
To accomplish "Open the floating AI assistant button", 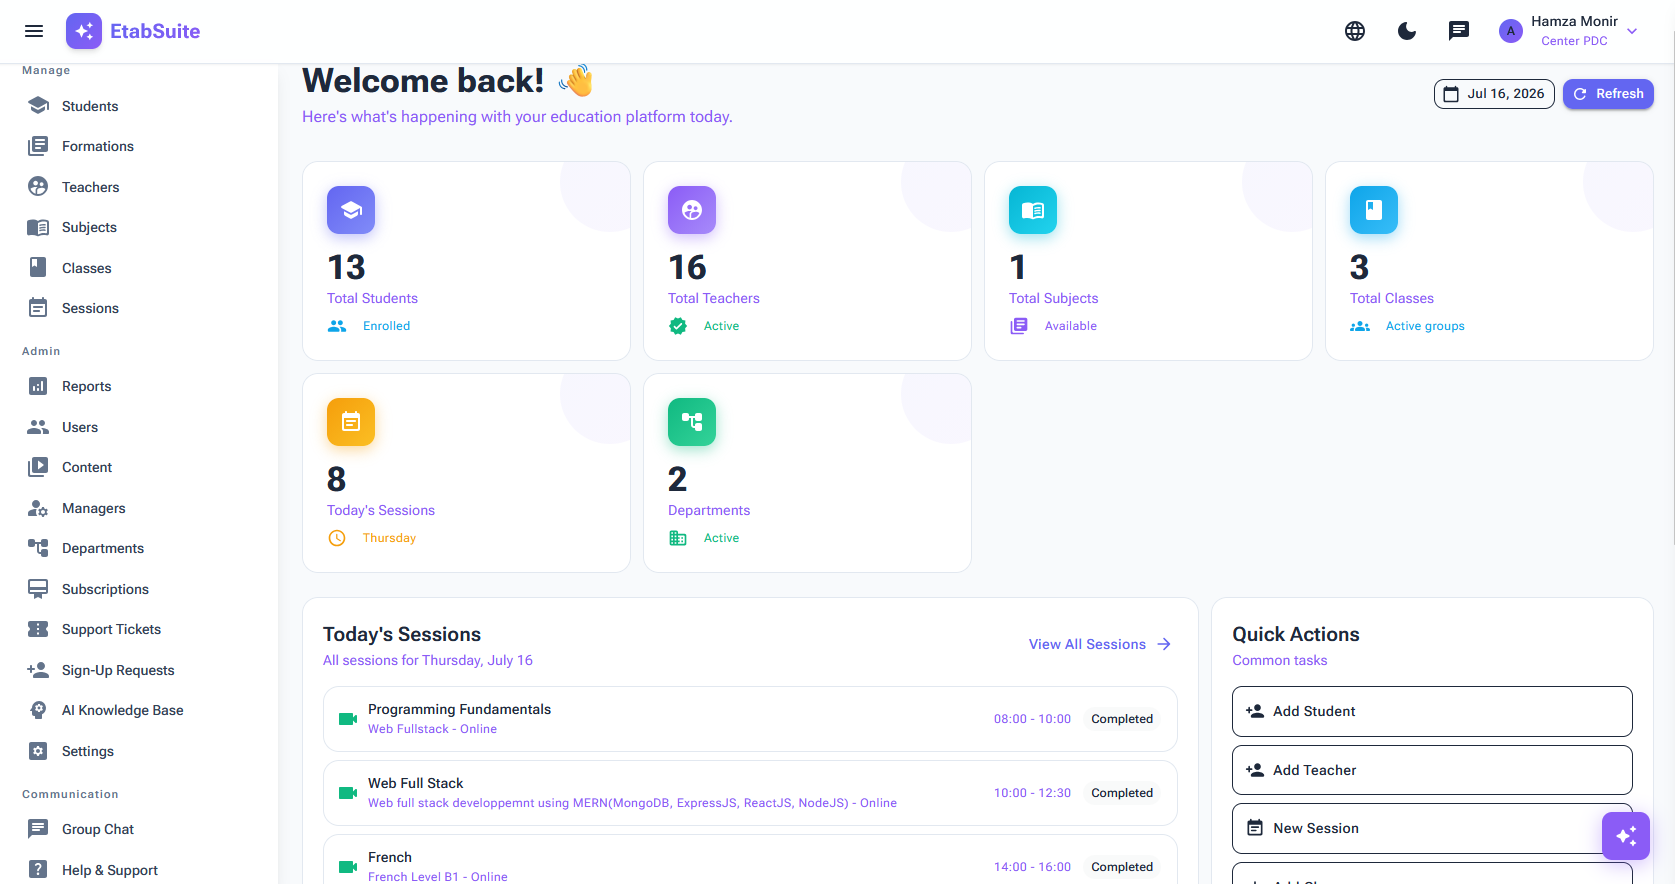I will [x=1626, y=835].
